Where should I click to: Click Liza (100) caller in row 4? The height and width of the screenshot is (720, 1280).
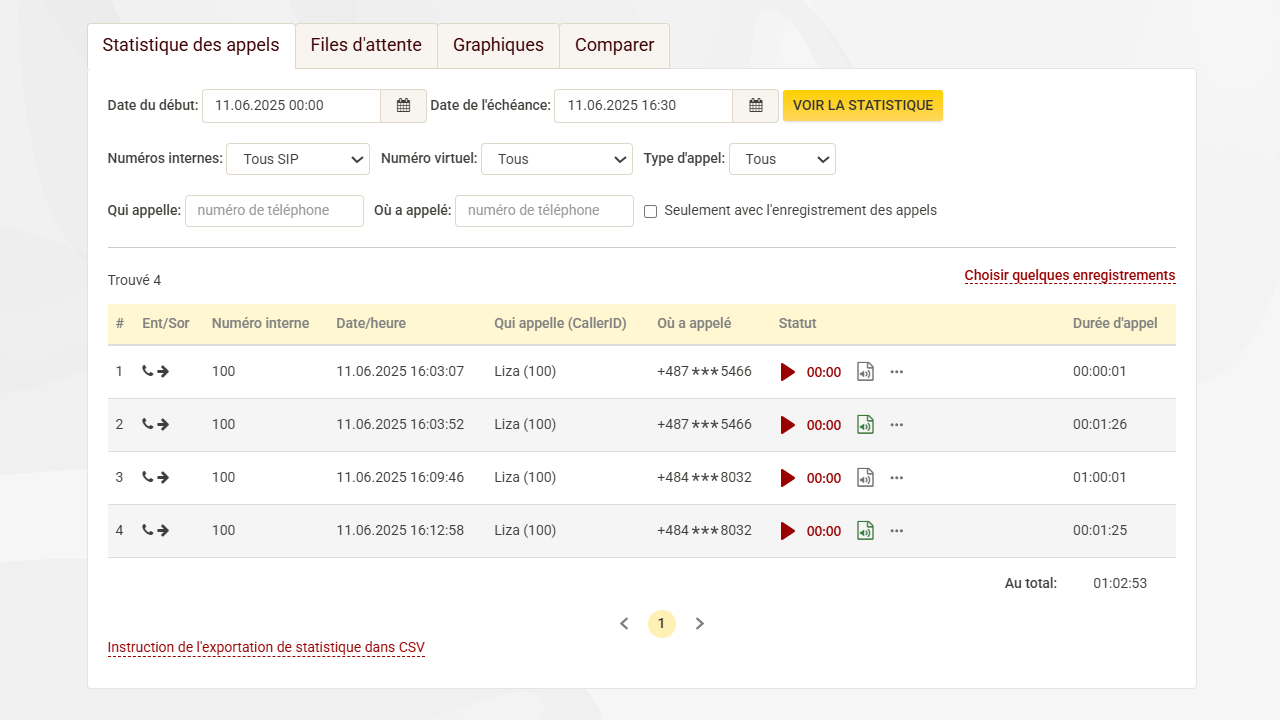pos(525,530)
